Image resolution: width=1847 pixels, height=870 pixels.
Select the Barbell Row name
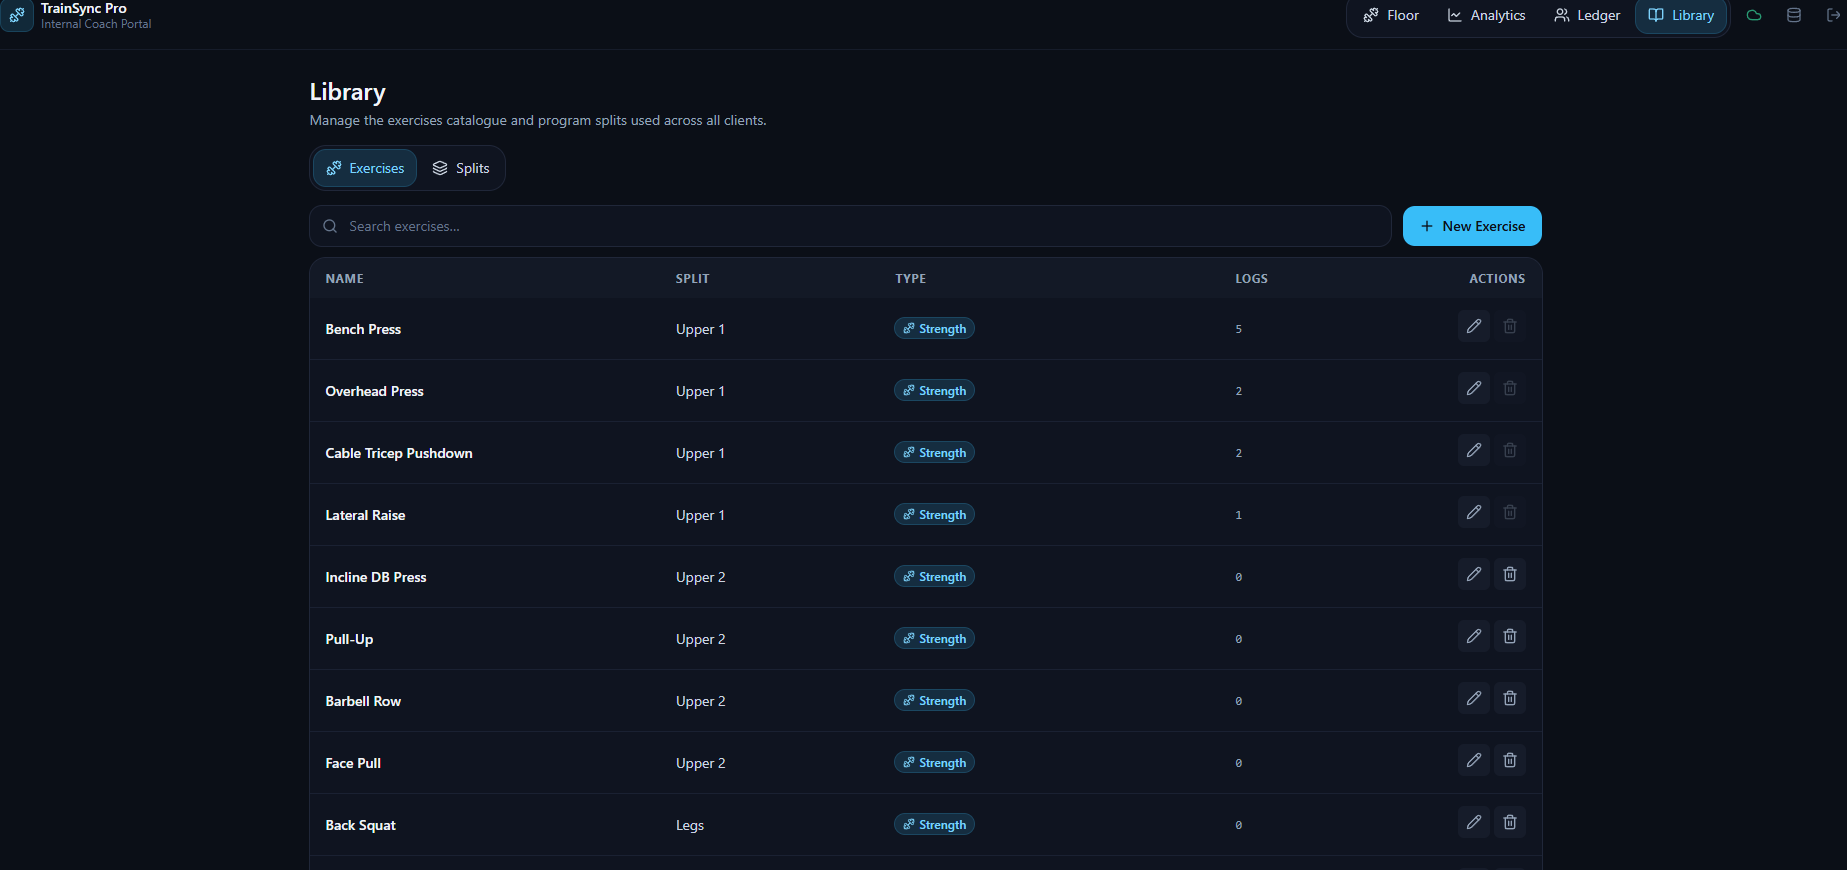[363, 701]
